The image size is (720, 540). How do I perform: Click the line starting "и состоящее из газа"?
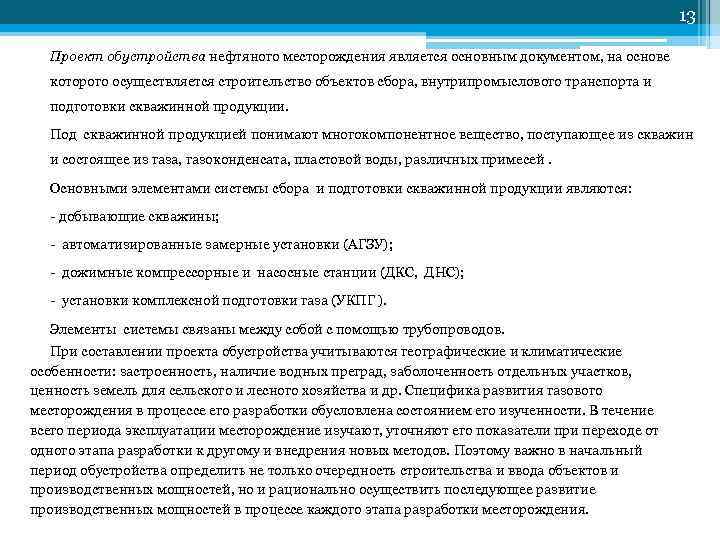(x=301, y=160)
